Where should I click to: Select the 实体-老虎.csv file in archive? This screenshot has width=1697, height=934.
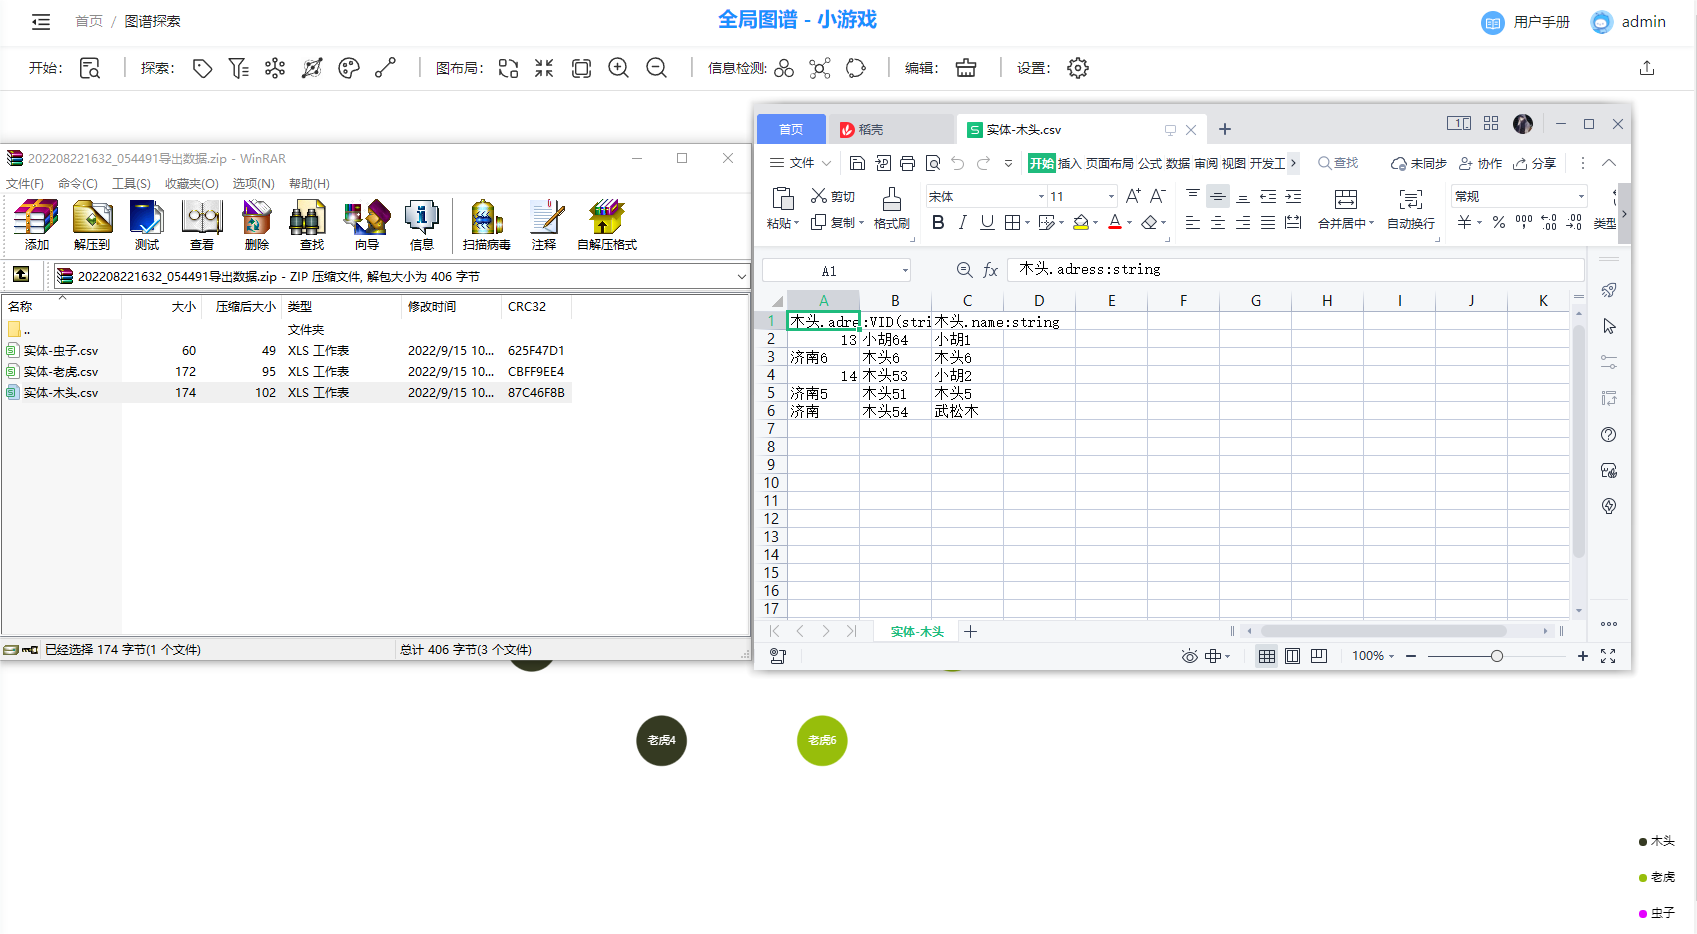click(x=61, y=372)
